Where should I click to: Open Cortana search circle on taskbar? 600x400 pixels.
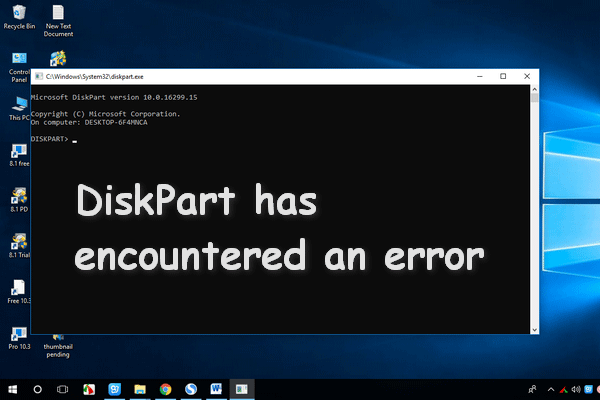pos(38,389)
